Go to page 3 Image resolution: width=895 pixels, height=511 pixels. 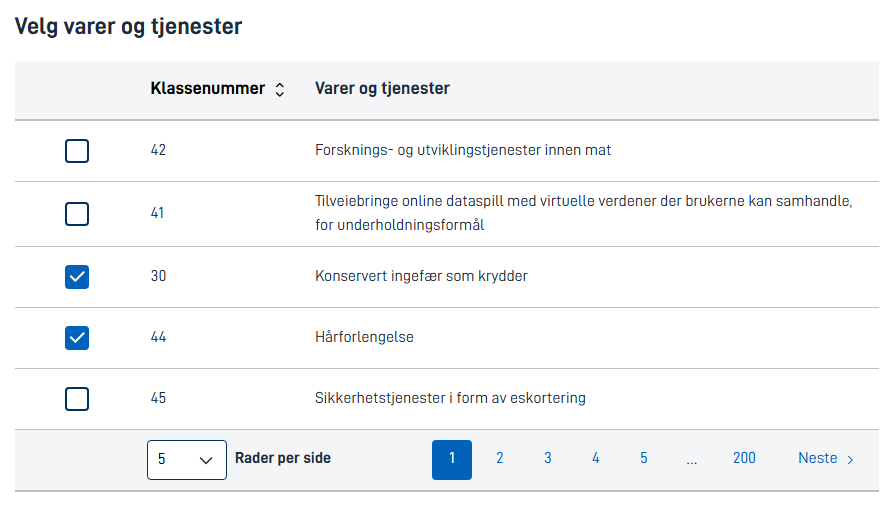pyautogui.click(x=547, y=458)
